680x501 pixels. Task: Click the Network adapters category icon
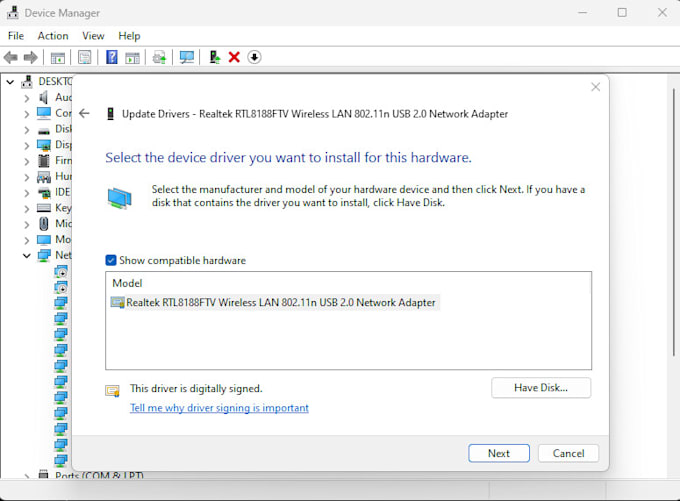coord(44,255)
